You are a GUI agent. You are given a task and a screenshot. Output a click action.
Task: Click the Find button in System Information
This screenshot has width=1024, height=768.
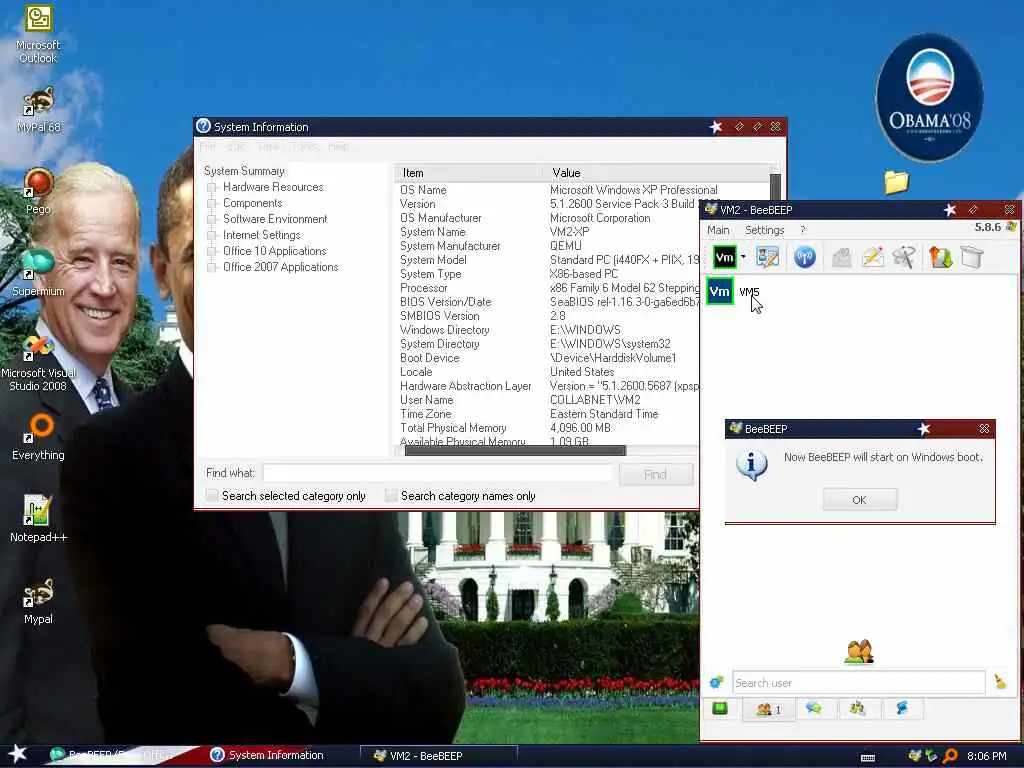[x=655, y=475]
